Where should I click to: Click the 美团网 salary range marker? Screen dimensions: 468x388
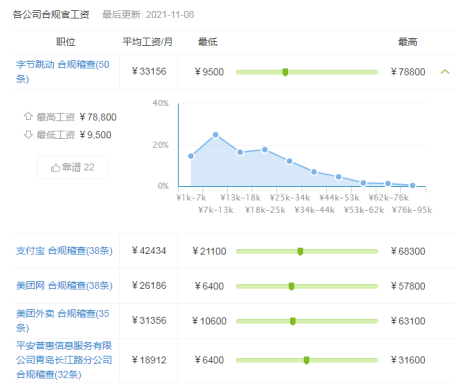click(x=291, y=286)
